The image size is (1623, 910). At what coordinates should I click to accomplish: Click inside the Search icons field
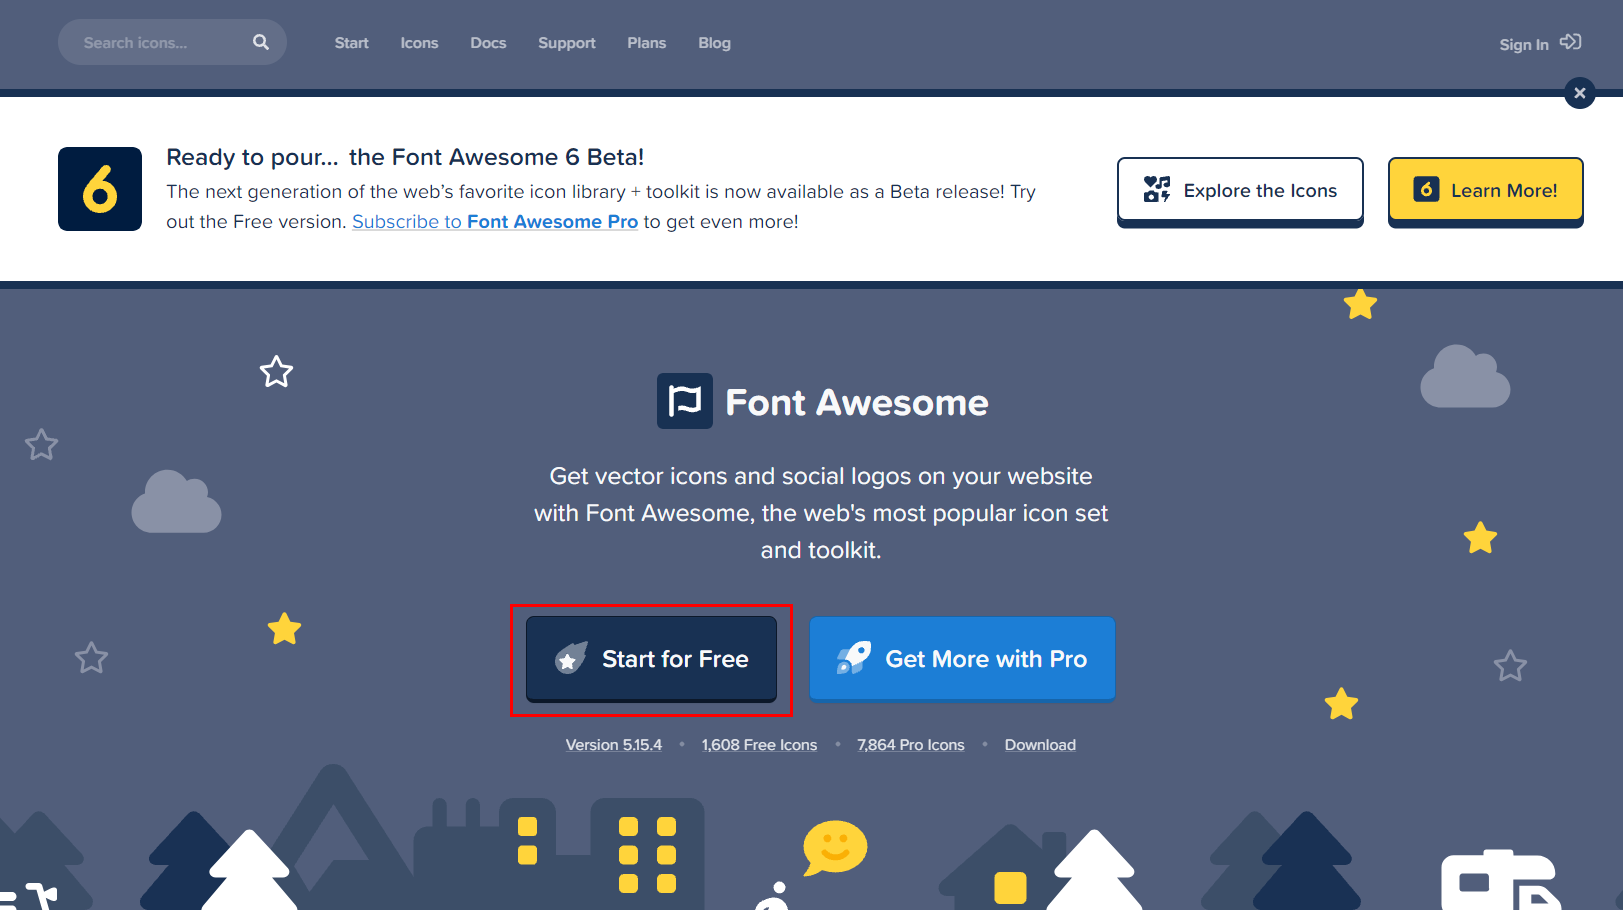click(150, 42)
